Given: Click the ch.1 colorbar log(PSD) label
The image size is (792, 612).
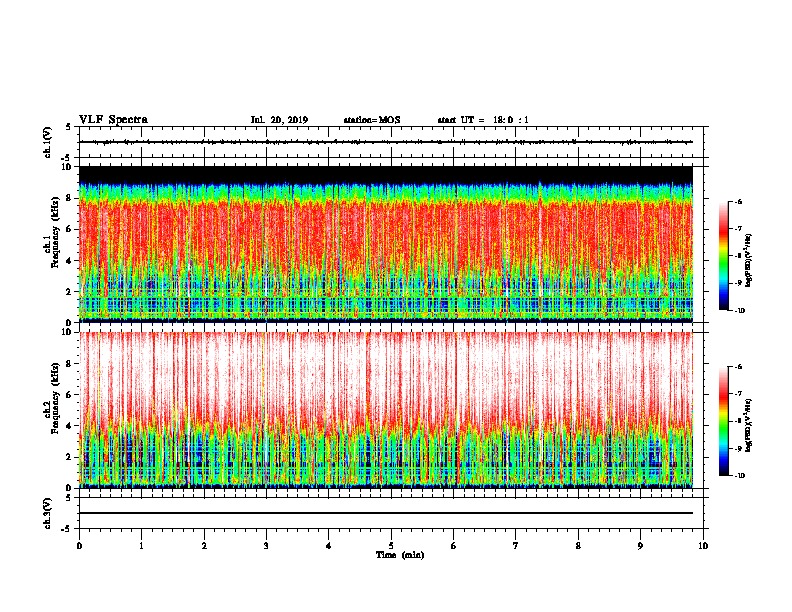Looking at the screenshot, I should (x=749, y=260).
